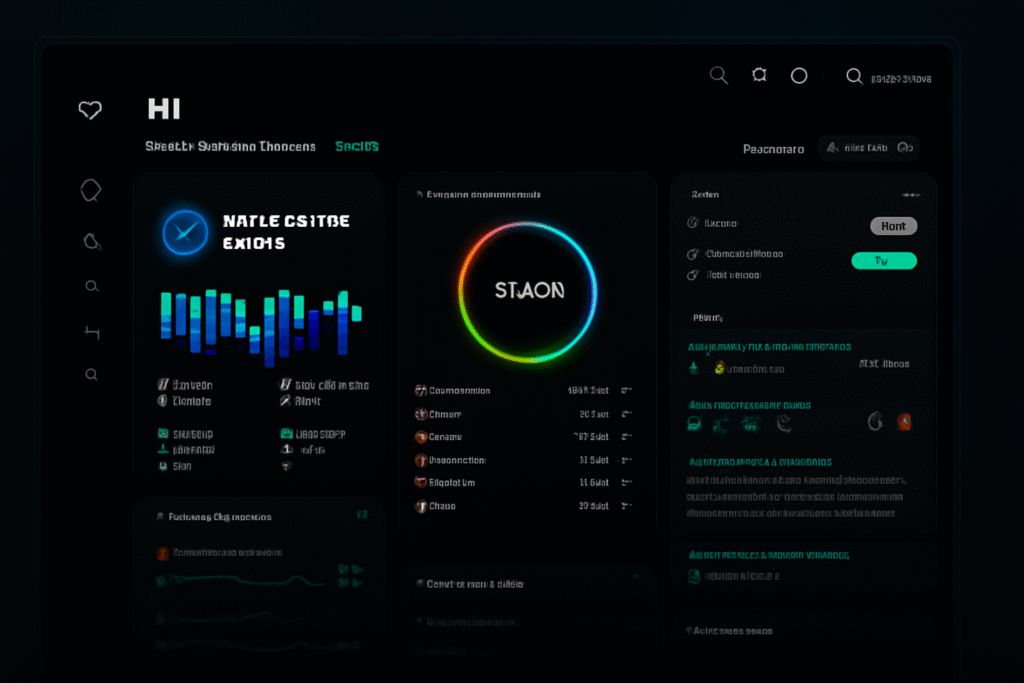Expand the 'Convtce' section below the list
Image resolution: width=1024 pixels, height=683 pixels.
point(527,583)
